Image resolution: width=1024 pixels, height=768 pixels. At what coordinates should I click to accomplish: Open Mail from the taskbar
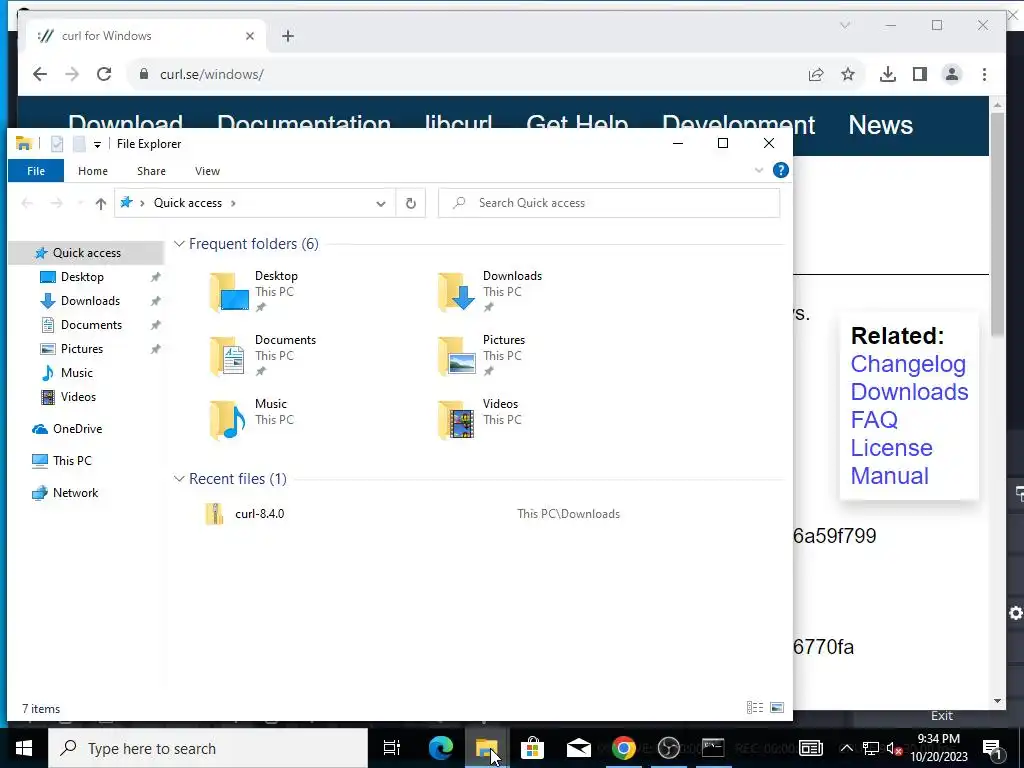click(579, 748)
